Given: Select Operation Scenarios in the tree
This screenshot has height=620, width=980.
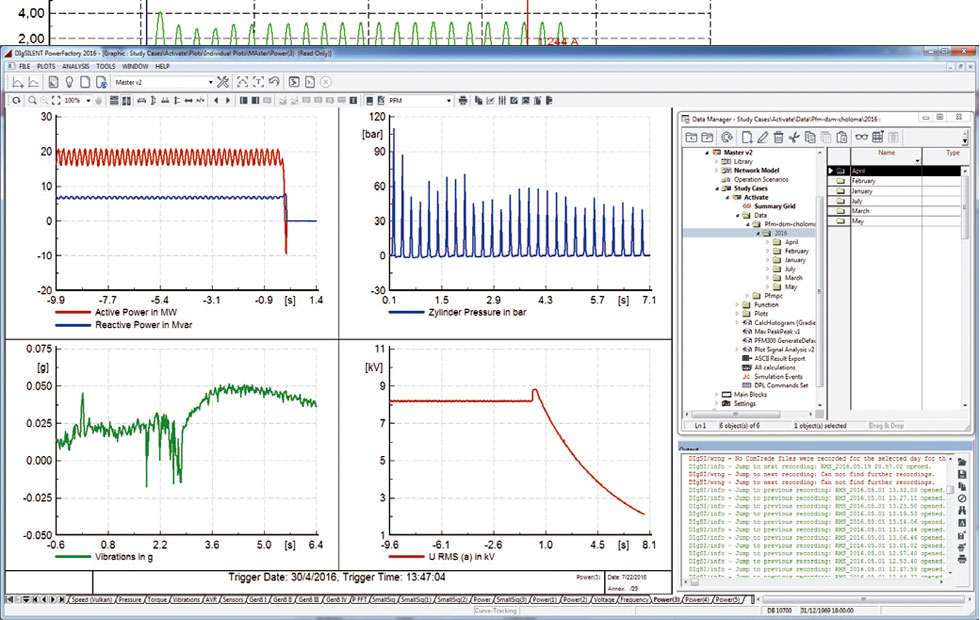Looking at the screenshot, I should pos(761,179).
